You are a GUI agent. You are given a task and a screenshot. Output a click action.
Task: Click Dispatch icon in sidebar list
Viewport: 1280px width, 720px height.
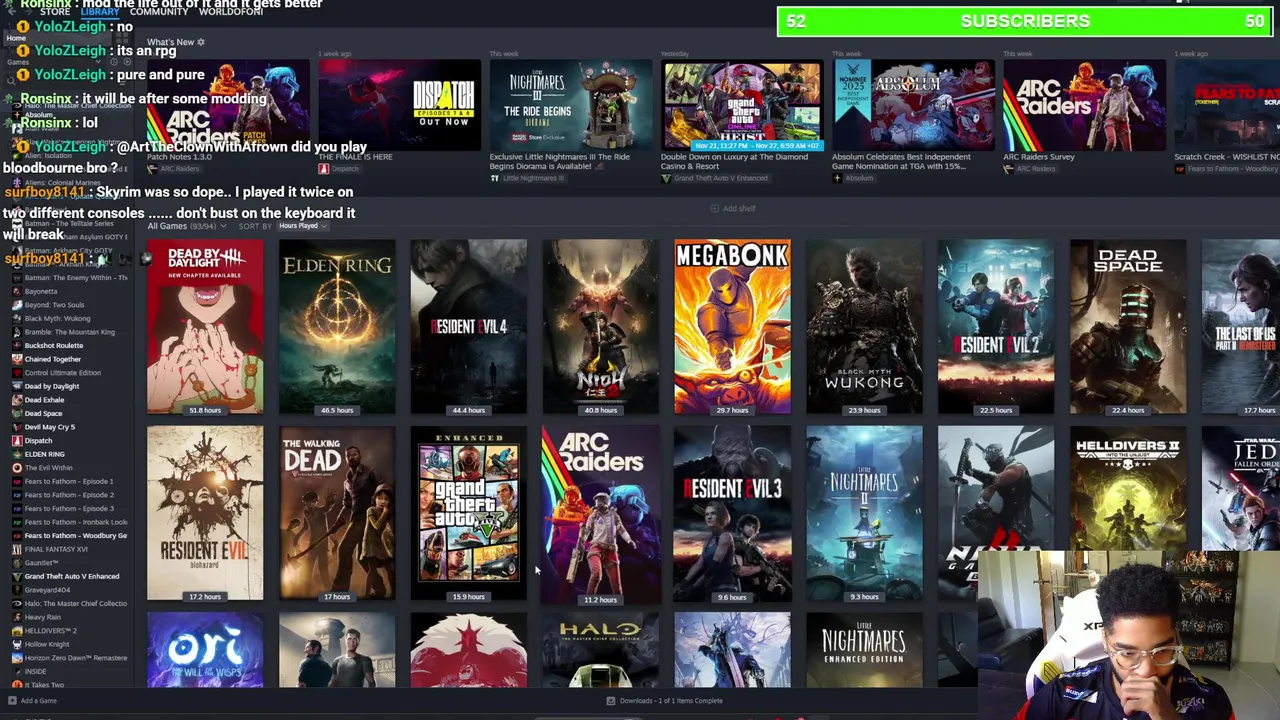coord(17,440)
